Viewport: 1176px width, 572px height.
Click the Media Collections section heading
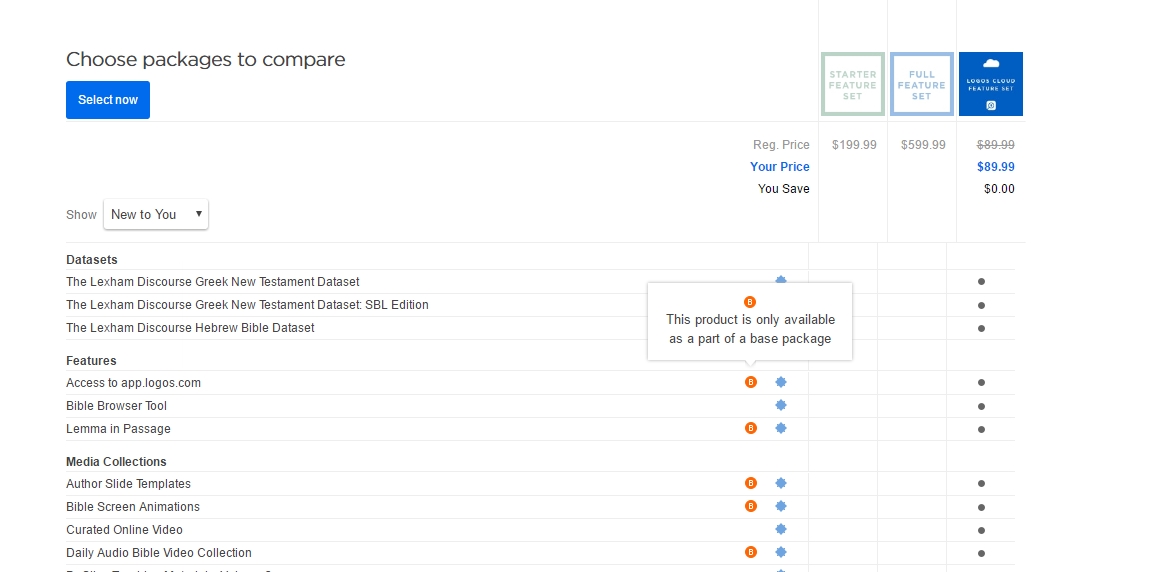(x=116, y=462)
